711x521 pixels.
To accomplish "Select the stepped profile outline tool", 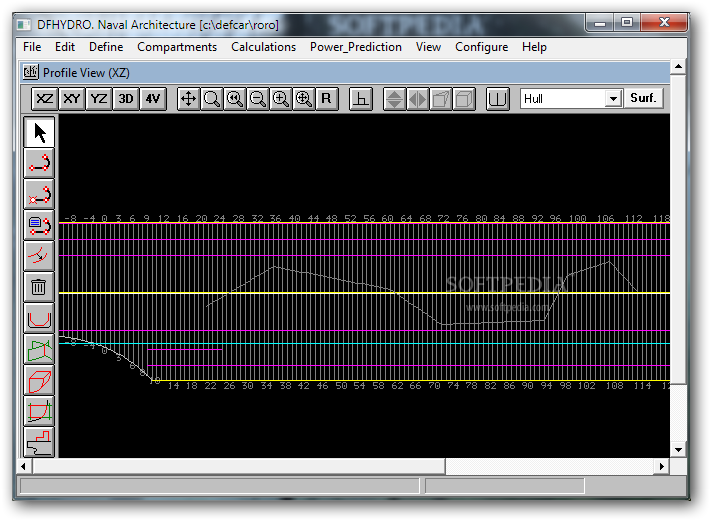I will coord(39,442).
